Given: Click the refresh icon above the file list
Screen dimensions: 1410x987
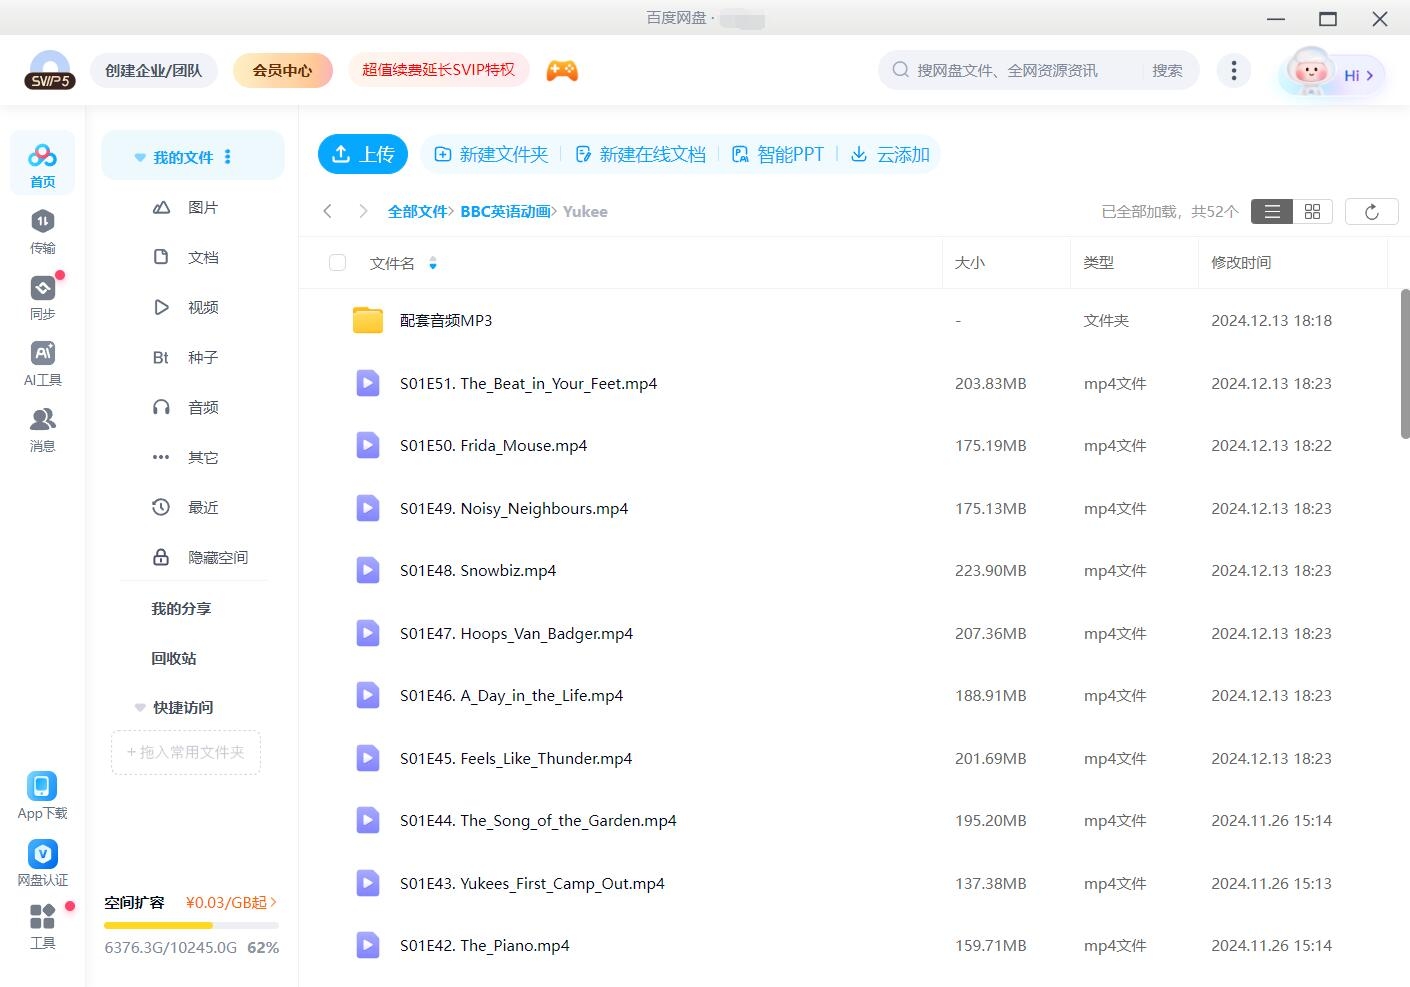Looking at the screenshot, I should (1371, 211).
